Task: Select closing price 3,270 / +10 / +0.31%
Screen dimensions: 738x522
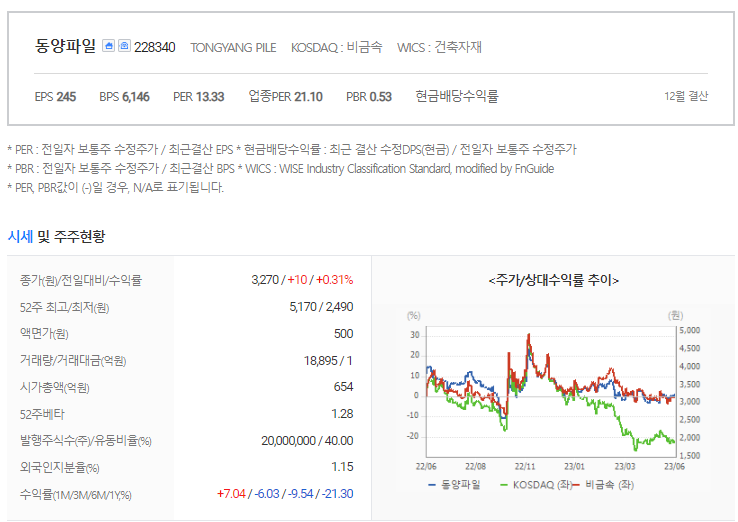Action: (302, 280)
